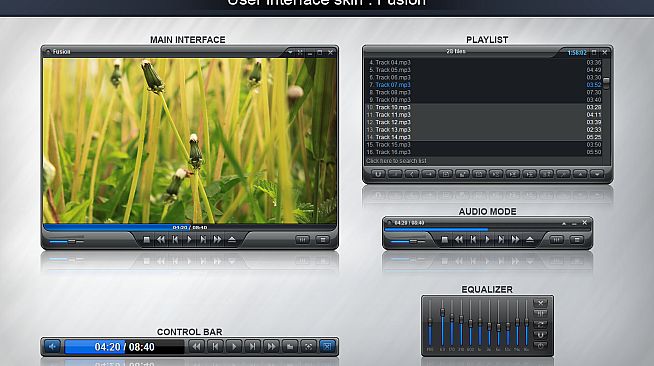Click rewind in the Audio Mode player
The width and height of the screenshot is (654, 366).
pos(459,240)
